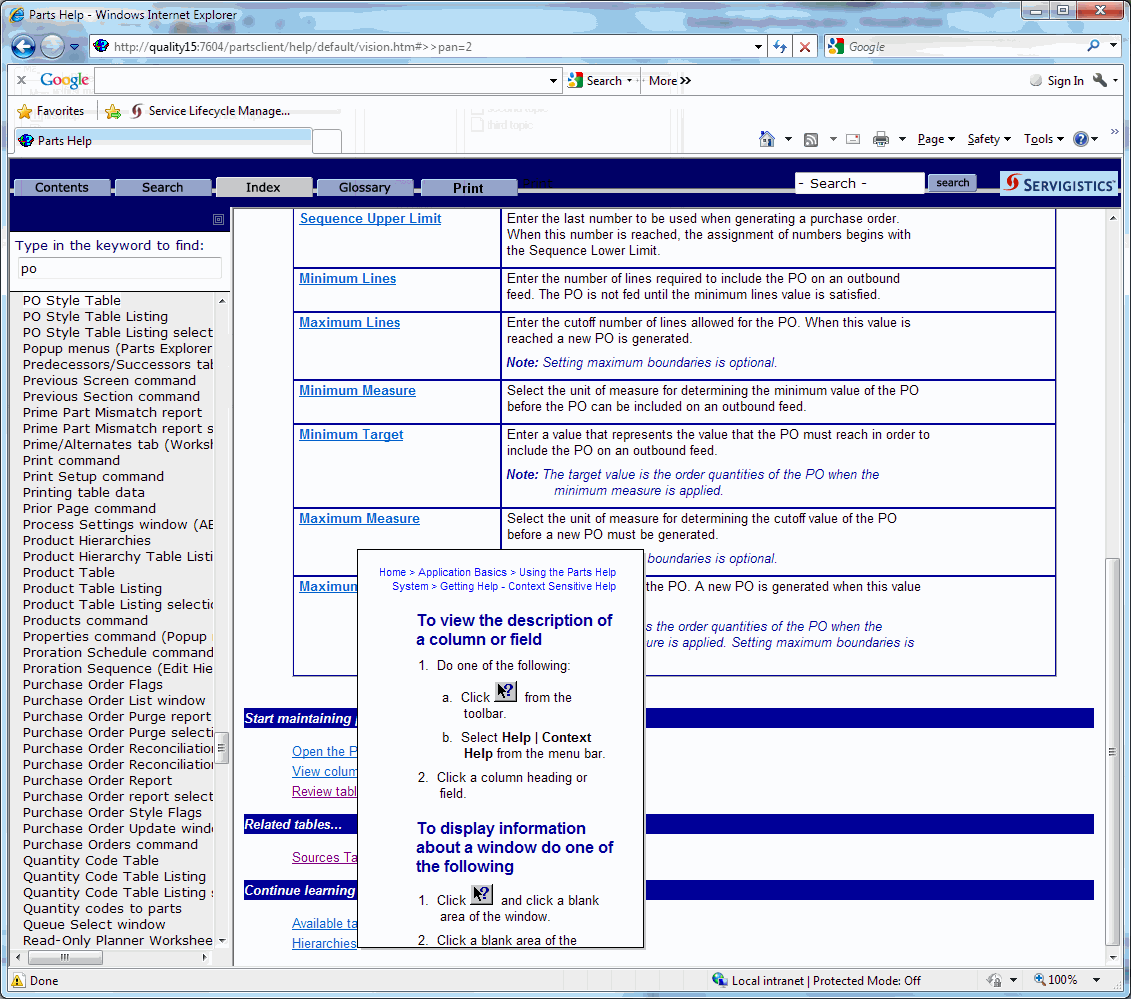Click the browser Back arrow button
The image size is (1131, 999).
(x=24, y=47)
